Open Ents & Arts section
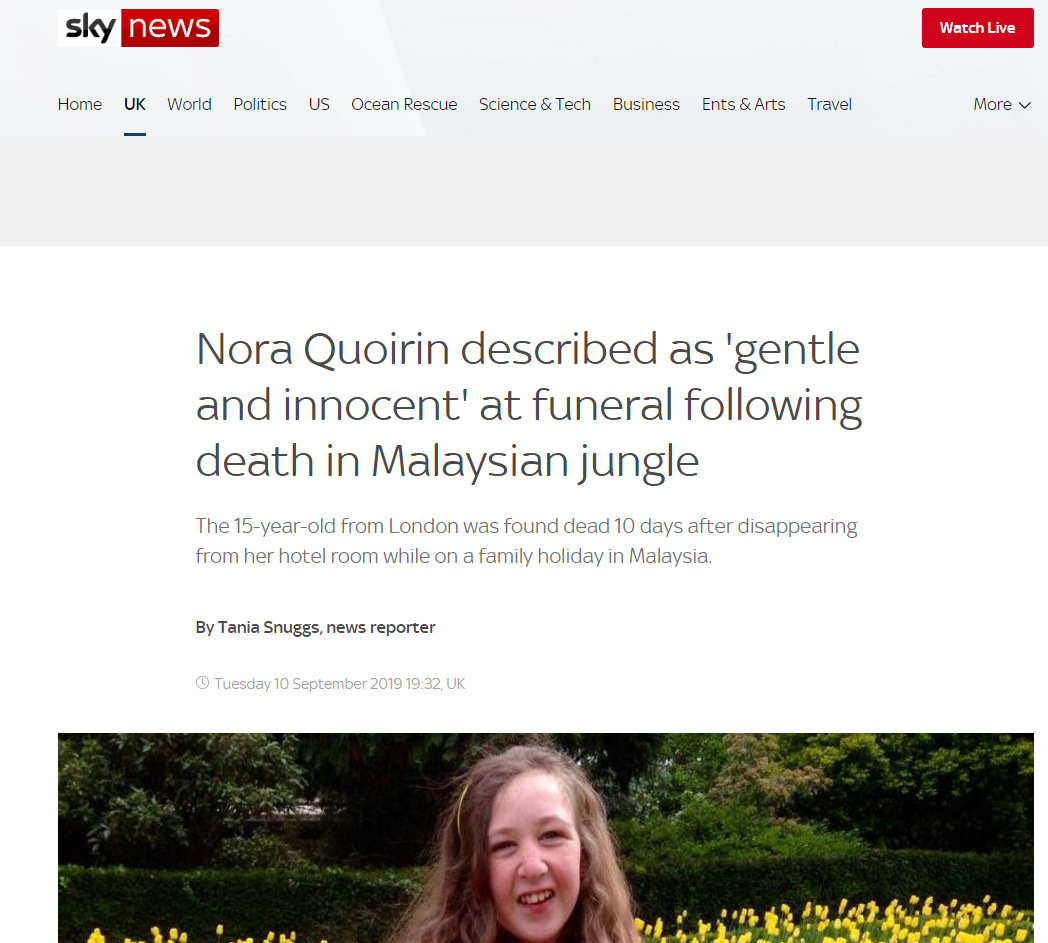Viewport: 1048px width, 943px height. (x=743, y=104)
